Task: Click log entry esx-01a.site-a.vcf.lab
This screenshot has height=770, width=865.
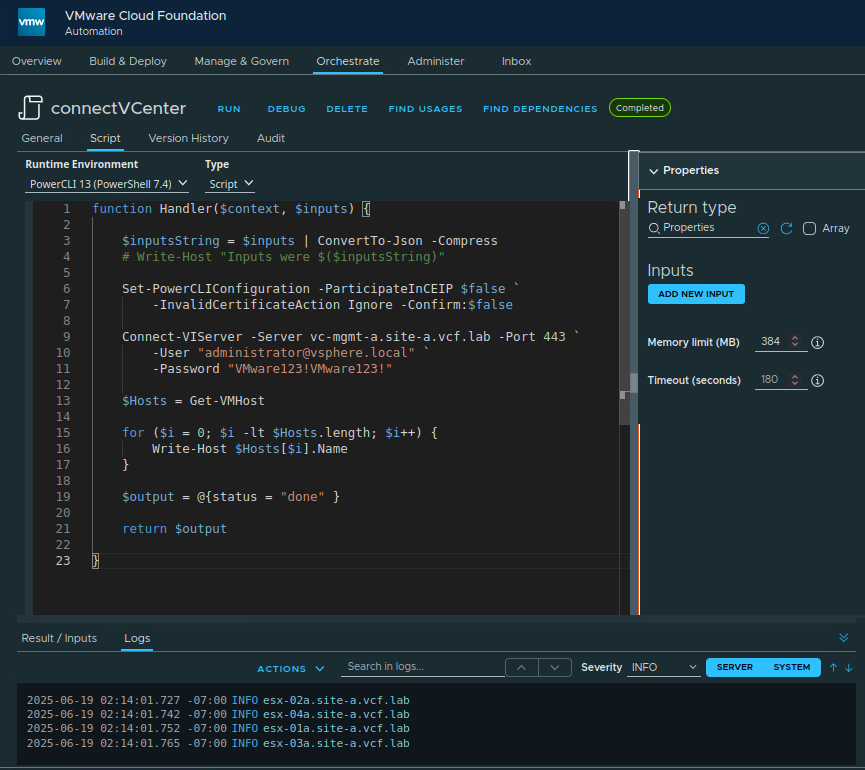Action: (x=336, y=729)
